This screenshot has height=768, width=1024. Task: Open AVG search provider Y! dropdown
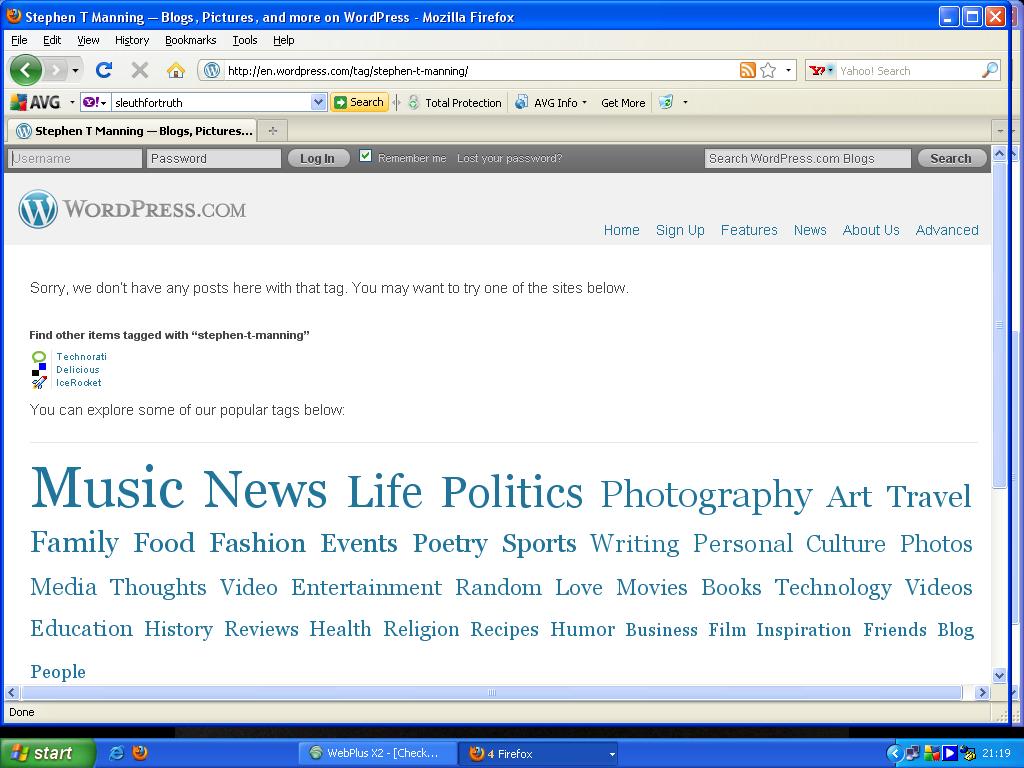[x=95, y=103]
